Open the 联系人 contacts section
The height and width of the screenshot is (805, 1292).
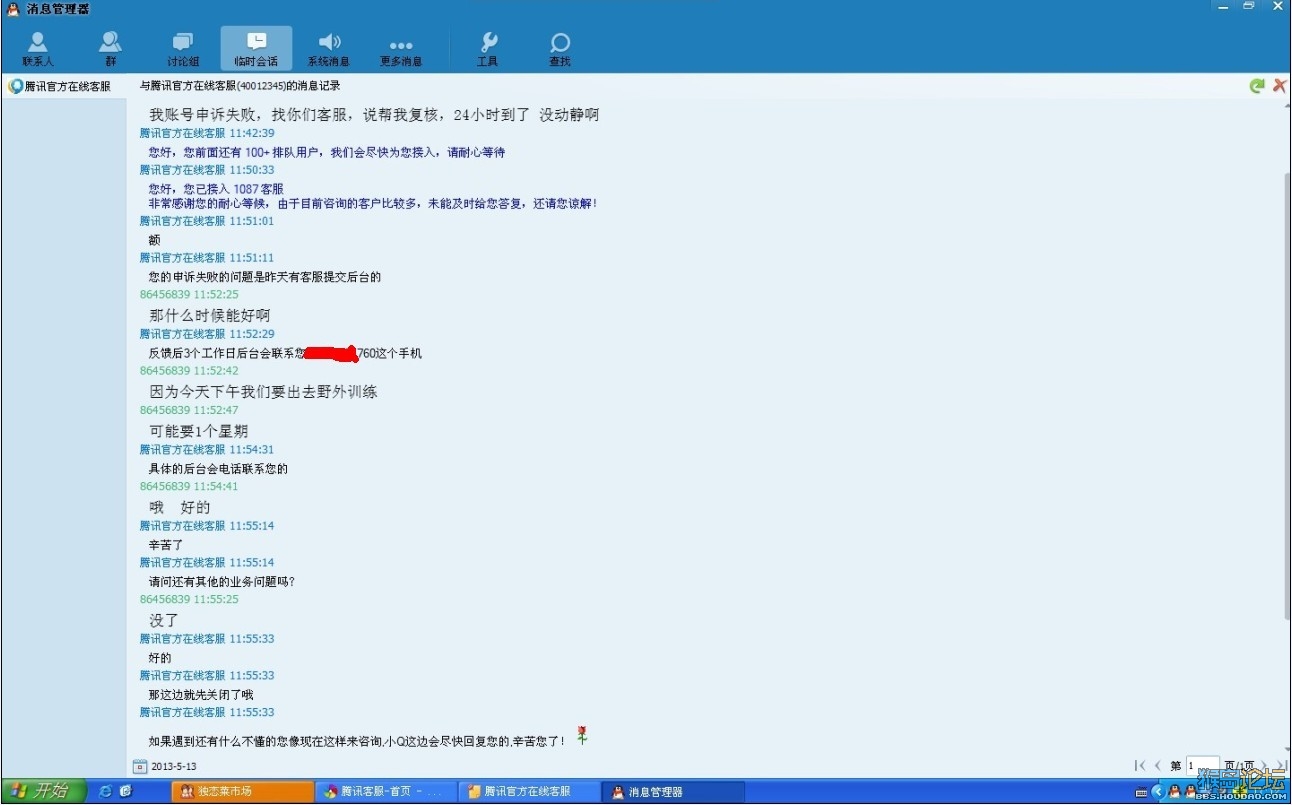click(38, 48)
